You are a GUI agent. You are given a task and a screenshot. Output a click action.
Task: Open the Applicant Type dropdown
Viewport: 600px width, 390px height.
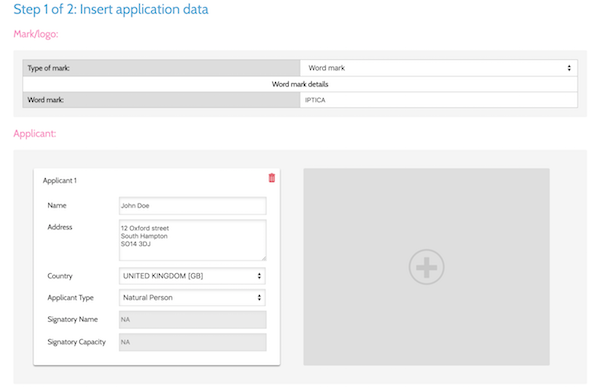pyautogui.click(x=192, y=298)
